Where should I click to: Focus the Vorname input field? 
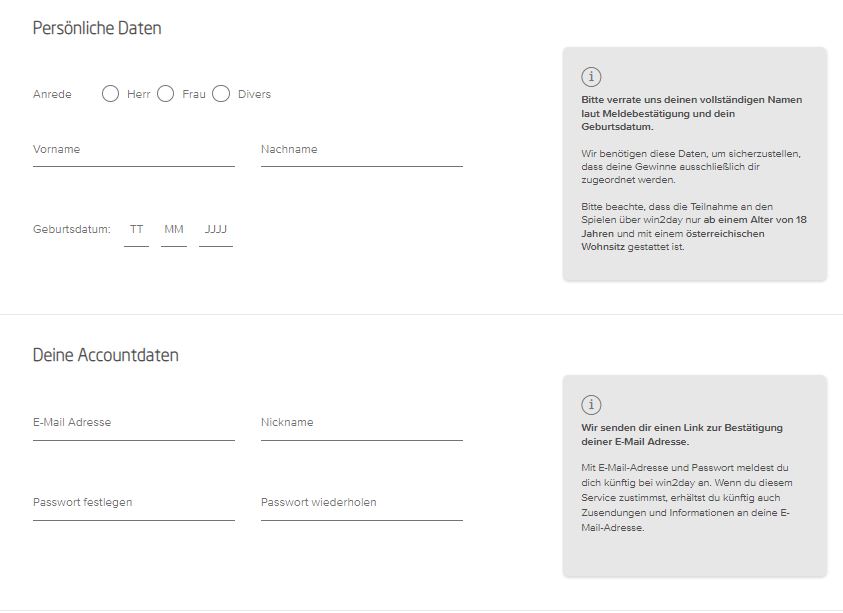(133, 150)
